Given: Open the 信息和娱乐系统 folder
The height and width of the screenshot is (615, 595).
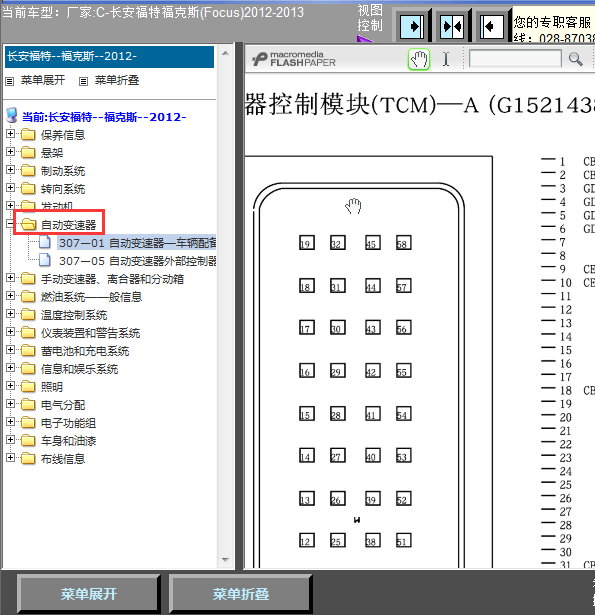Looking at the screenshot, I should coord(79,369).
